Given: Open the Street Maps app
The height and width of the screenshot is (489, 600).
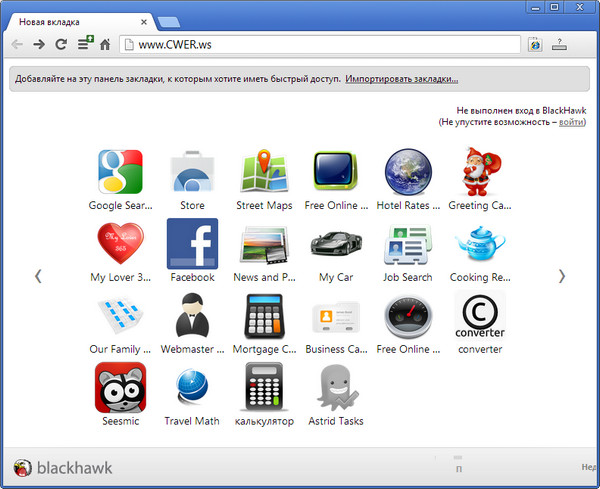Looking at the screenshot, I should 264,172.
